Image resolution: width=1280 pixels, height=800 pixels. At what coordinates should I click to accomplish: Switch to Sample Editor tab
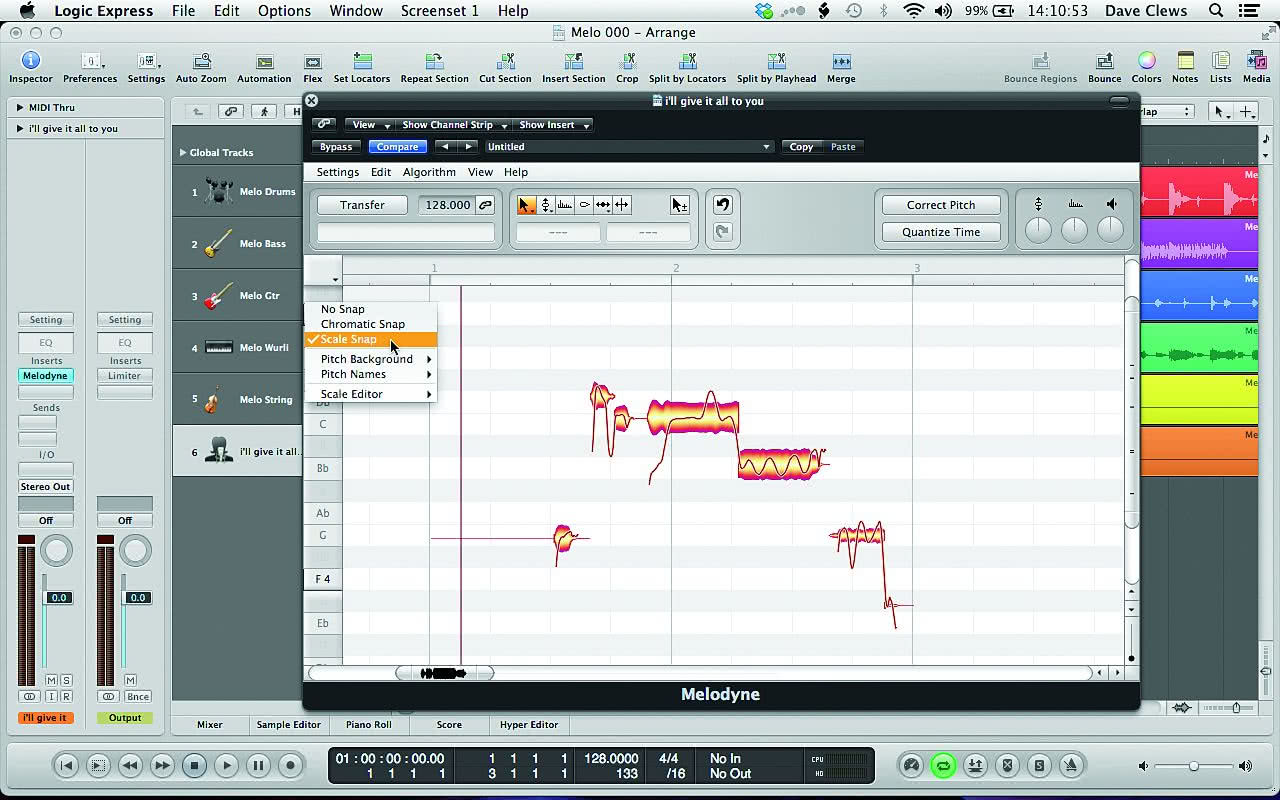289,725
